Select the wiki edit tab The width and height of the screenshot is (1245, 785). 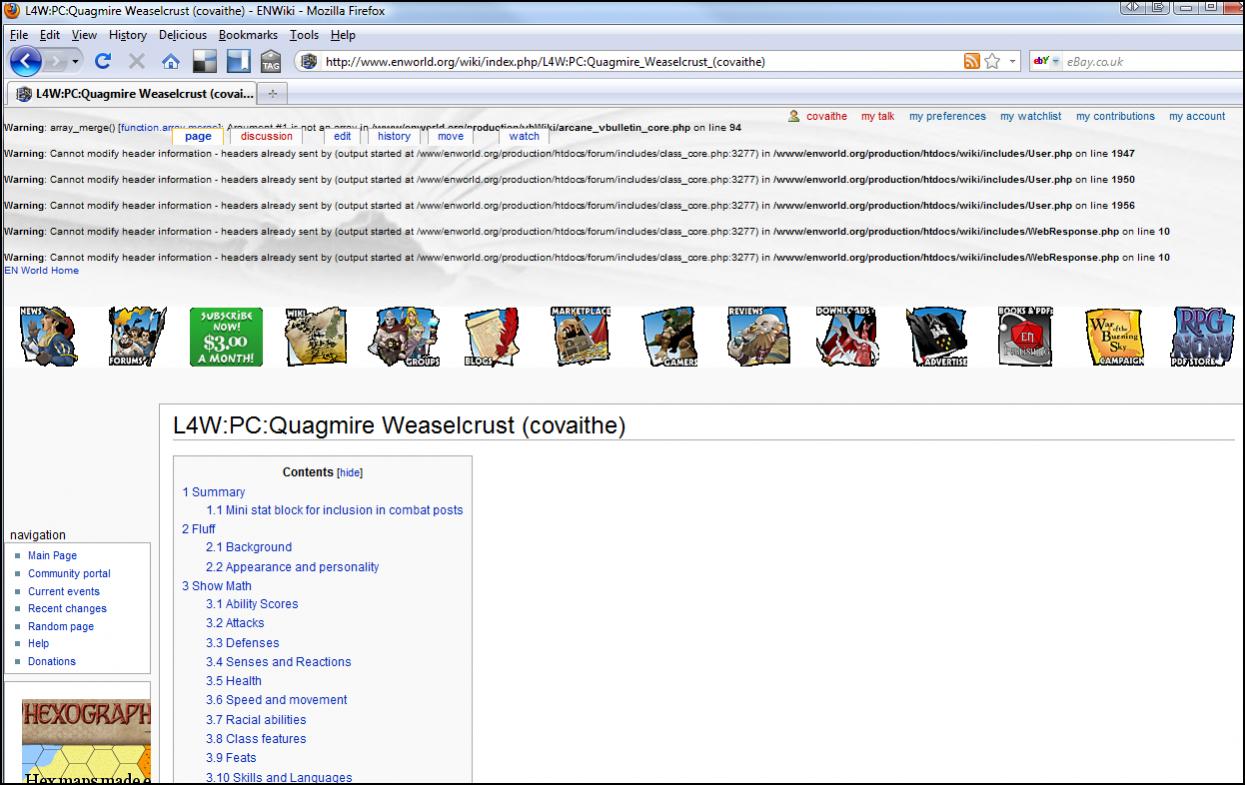(342, 137)
